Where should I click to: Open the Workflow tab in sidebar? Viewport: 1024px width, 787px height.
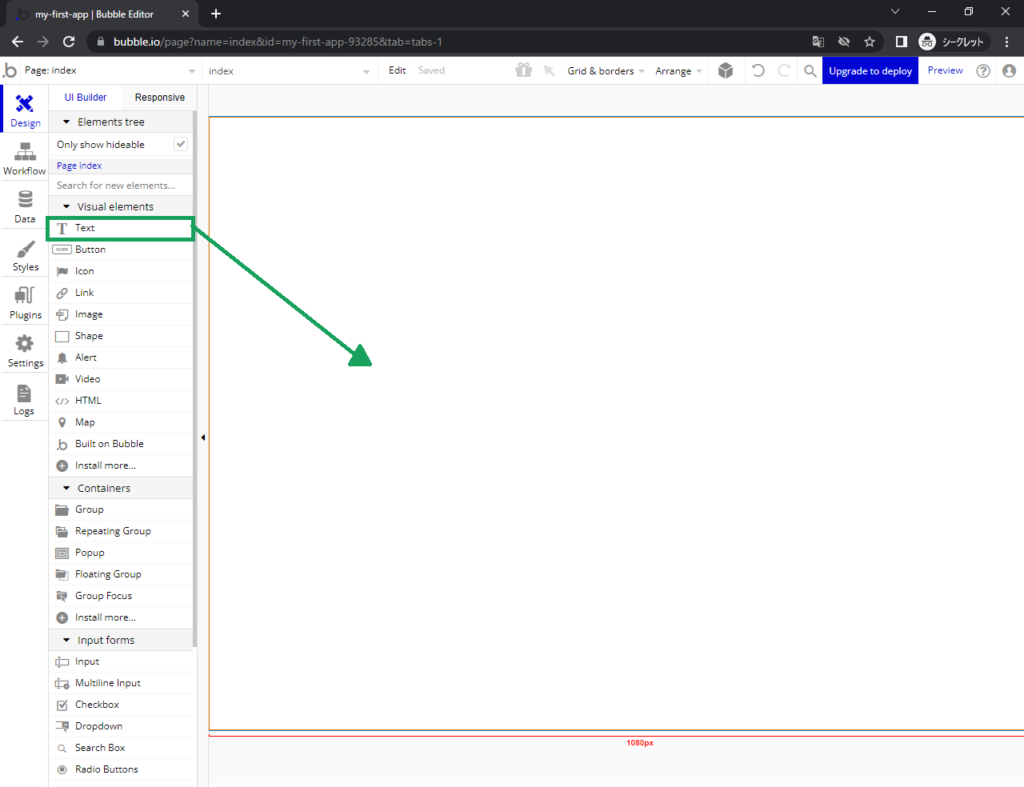(x=24, y=158)
